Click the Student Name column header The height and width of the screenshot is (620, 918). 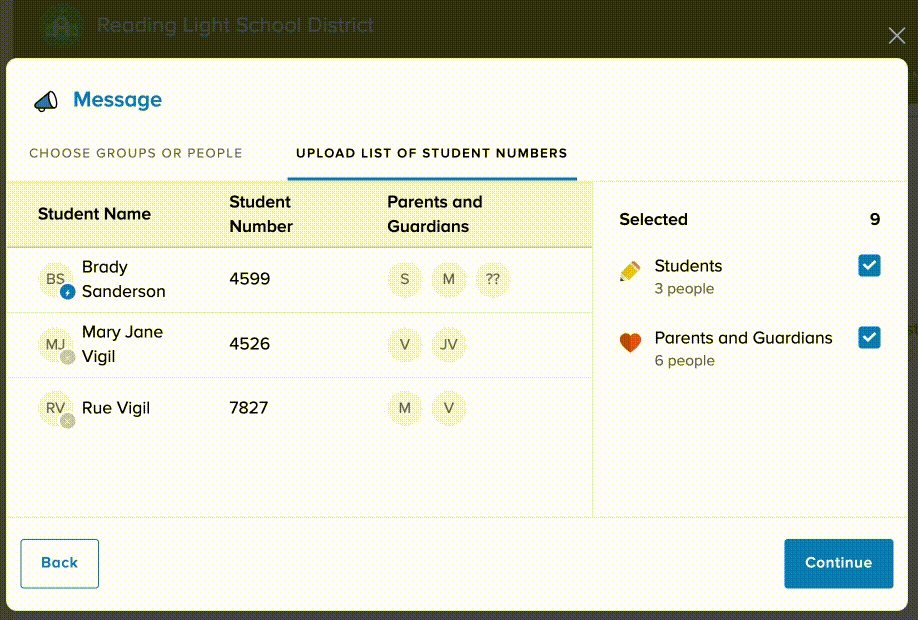tap(94, 214)
